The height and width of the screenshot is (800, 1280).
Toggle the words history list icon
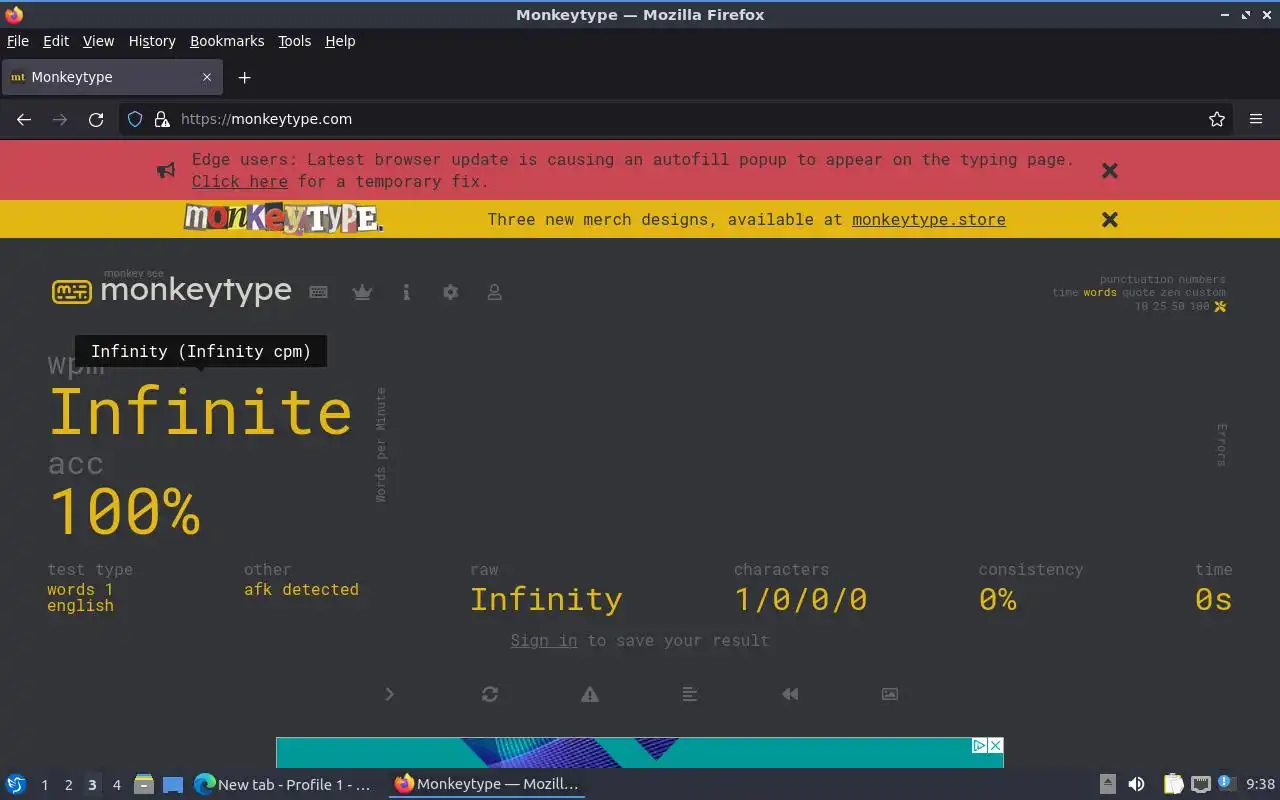(x=690, y=694)
